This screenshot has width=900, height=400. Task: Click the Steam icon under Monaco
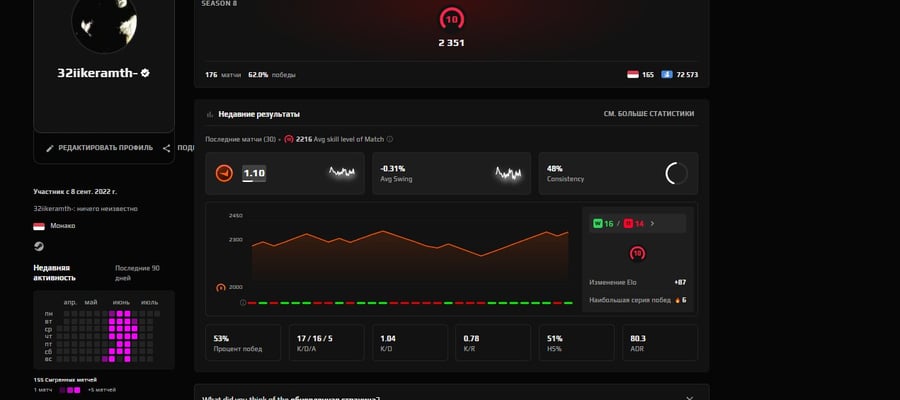38,246
